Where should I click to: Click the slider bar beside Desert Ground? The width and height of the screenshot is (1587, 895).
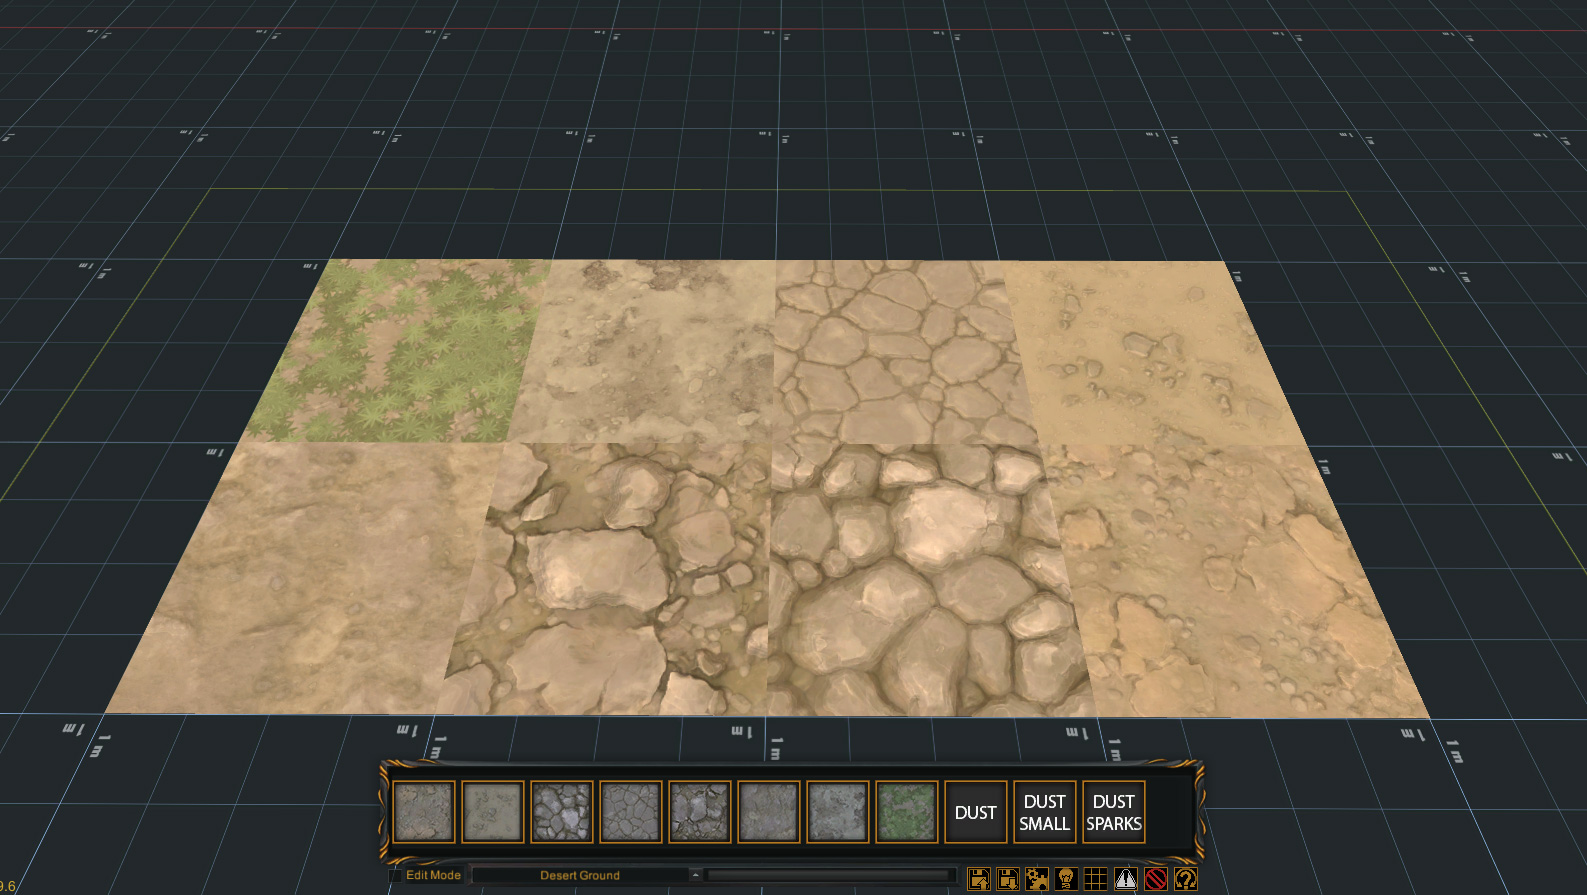point(829,875)
